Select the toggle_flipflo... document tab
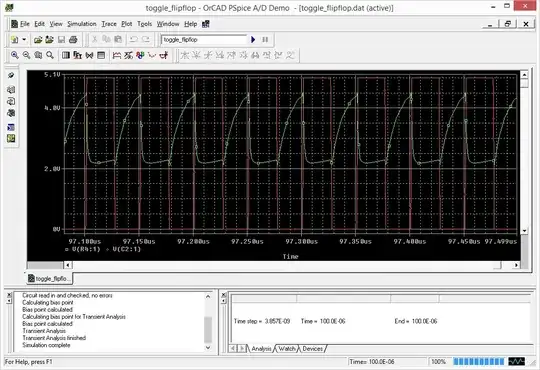540x370 pixels. pos(49,278)
